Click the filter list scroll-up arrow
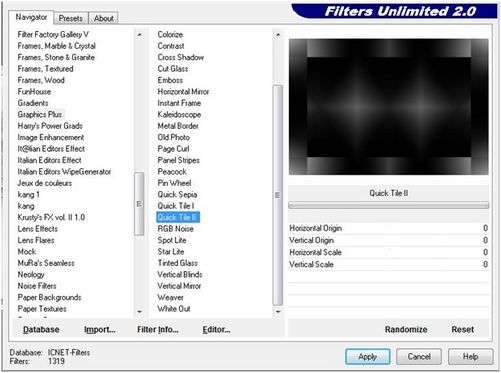 pyautogui.click(x=278, y=35)
